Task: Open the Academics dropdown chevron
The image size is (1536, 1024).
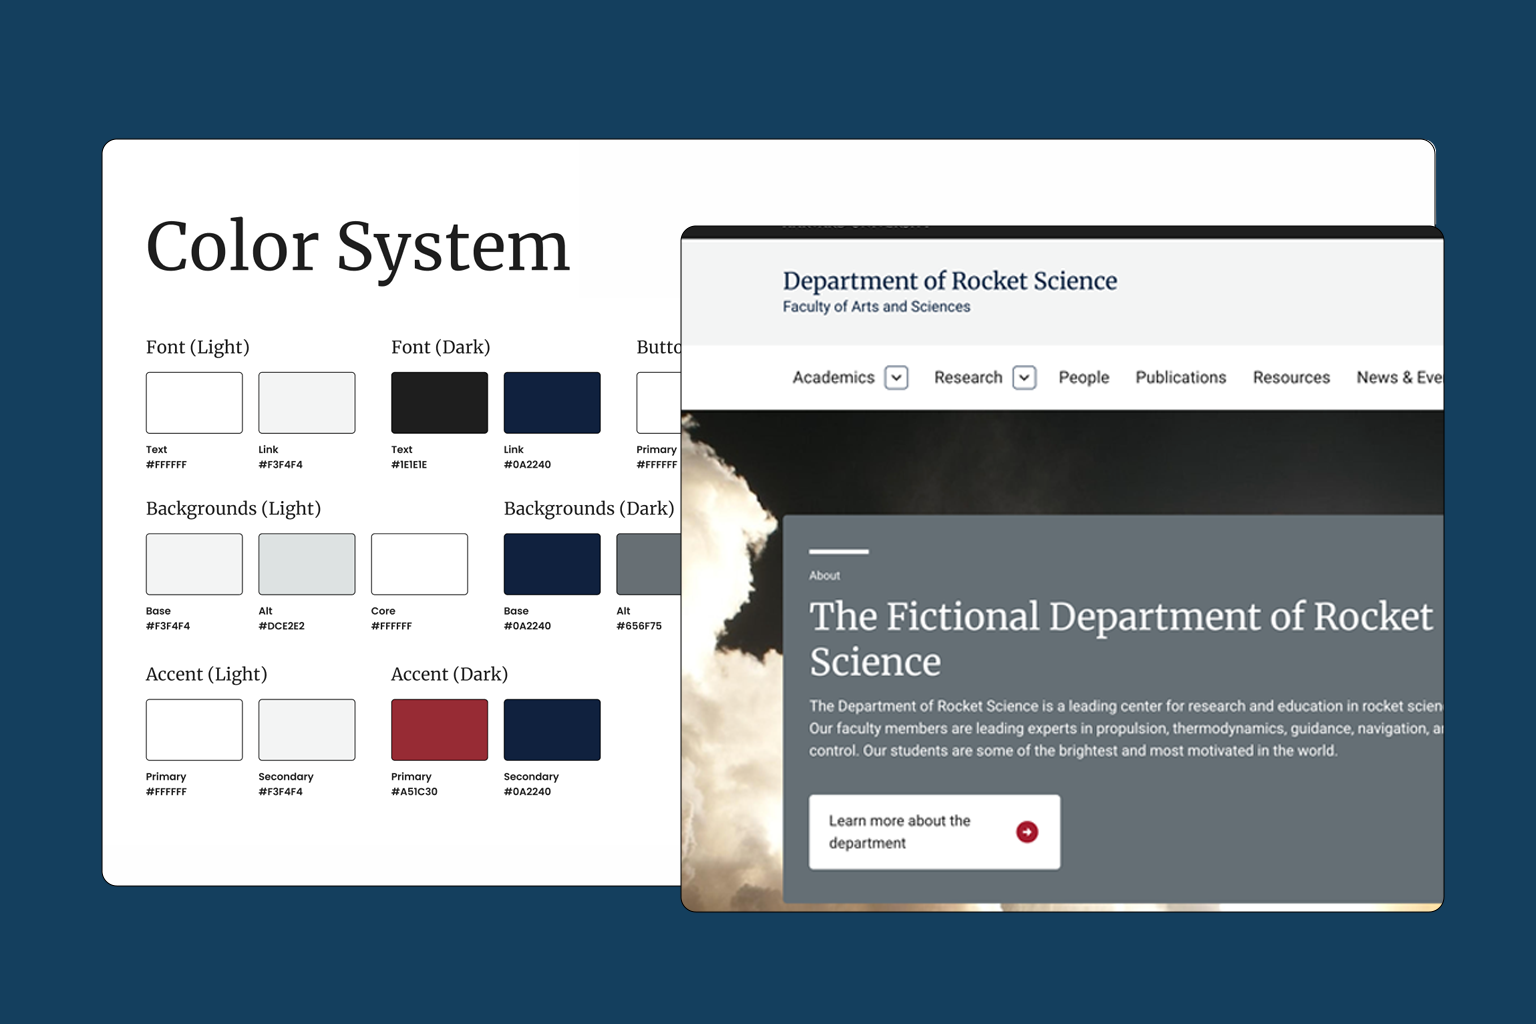Action: click(897, 377)
